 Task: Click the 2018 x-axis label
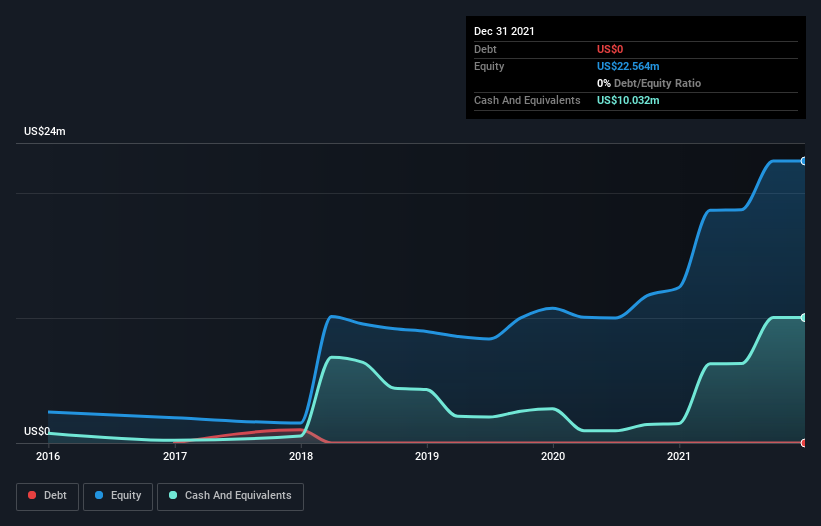301,456
